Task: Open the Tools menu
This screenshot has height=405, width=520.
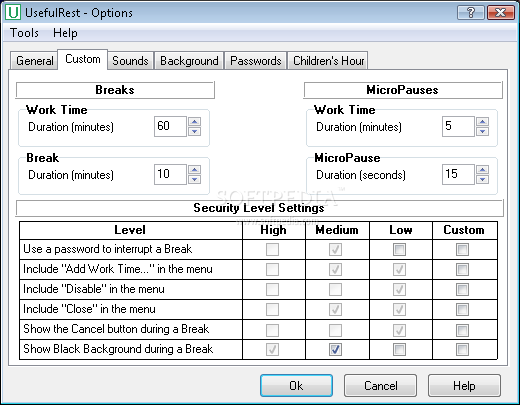Action: (24, 33)
